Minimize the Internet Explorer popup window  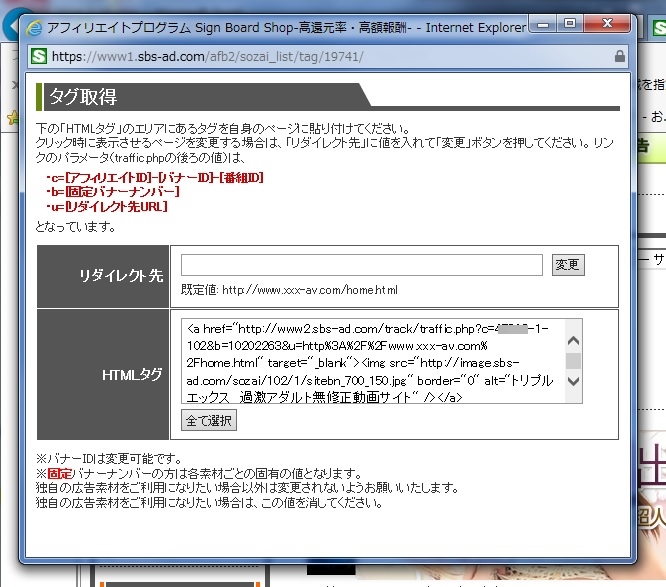542,24
